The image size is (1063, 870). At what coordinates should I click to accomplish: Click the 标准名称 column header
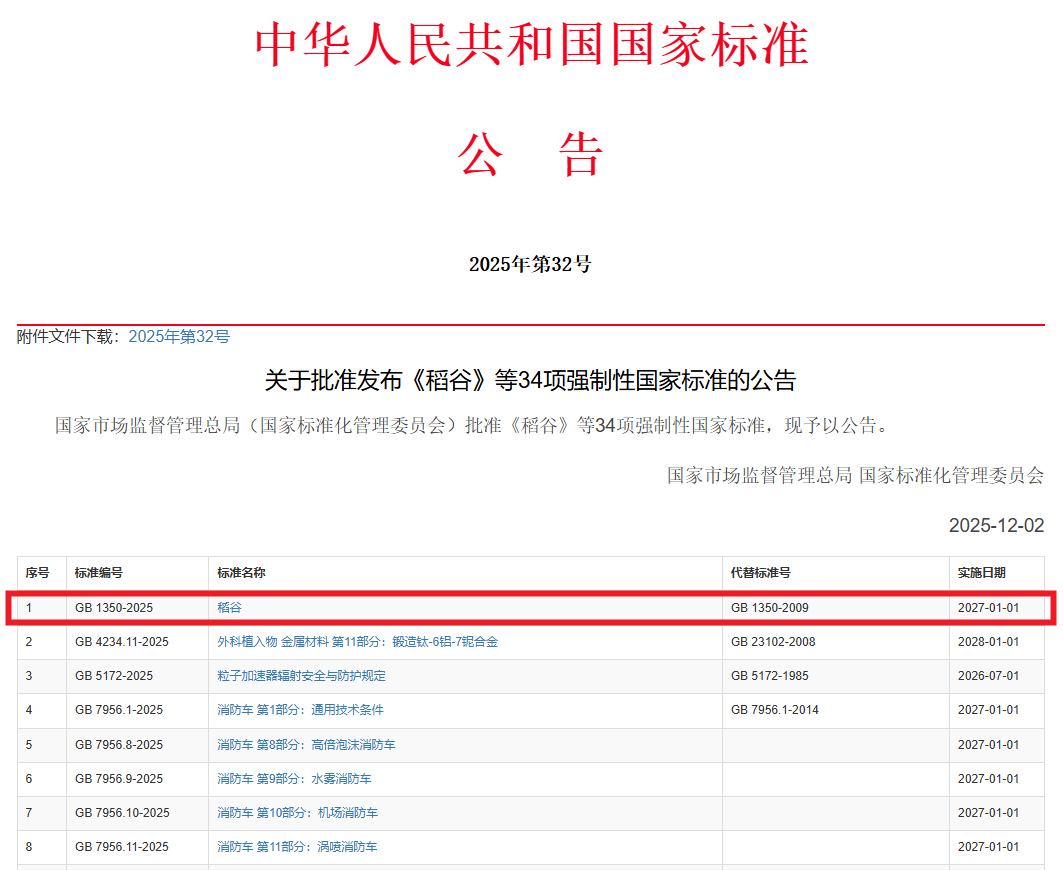click(x=241, y=573)
